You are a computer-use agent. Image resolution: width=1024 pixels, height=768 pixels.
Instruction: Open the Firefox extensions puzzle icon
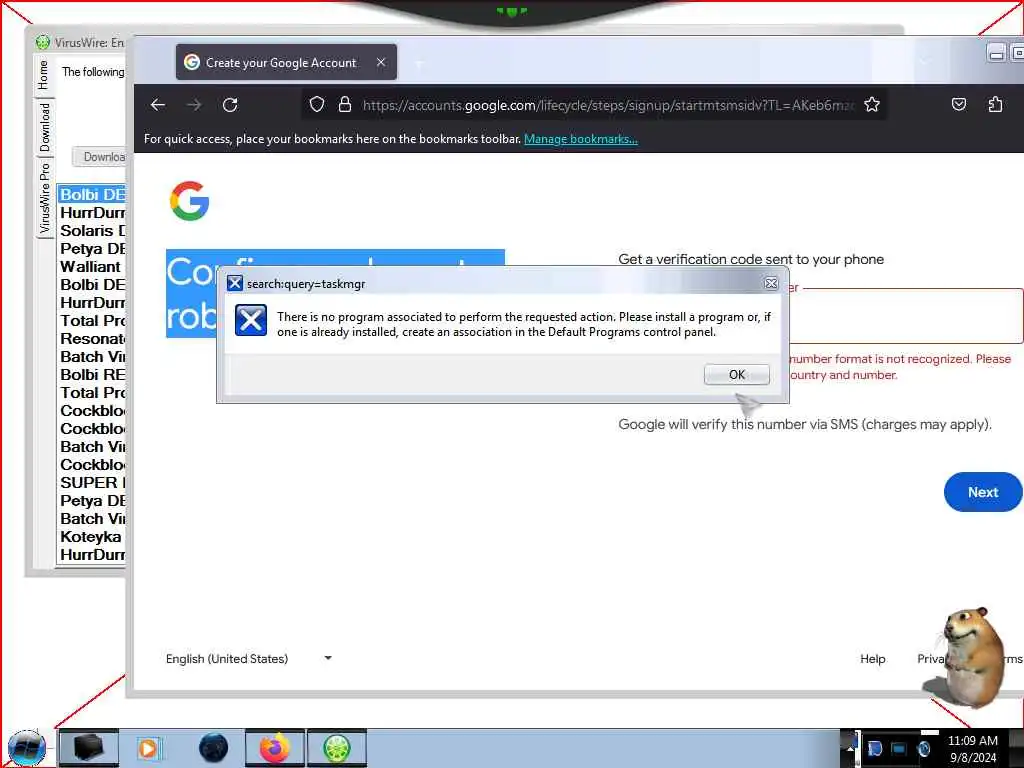tap(995, 104)
